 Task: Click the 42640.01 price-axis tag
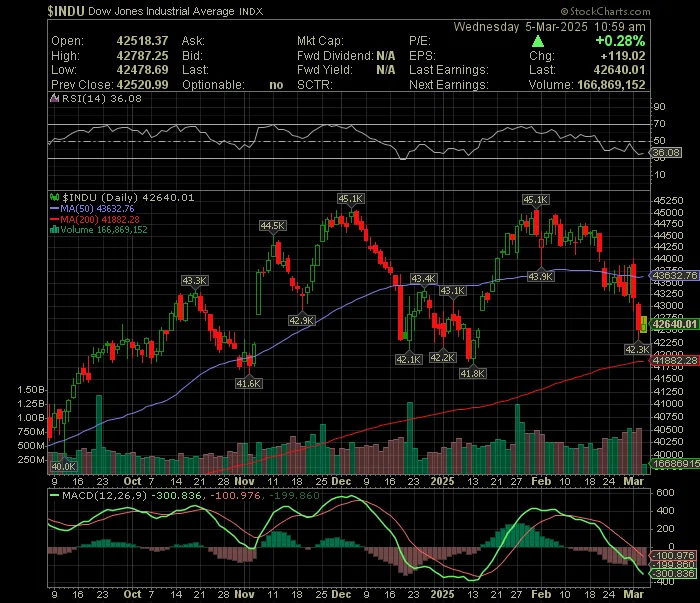[673, 324]
